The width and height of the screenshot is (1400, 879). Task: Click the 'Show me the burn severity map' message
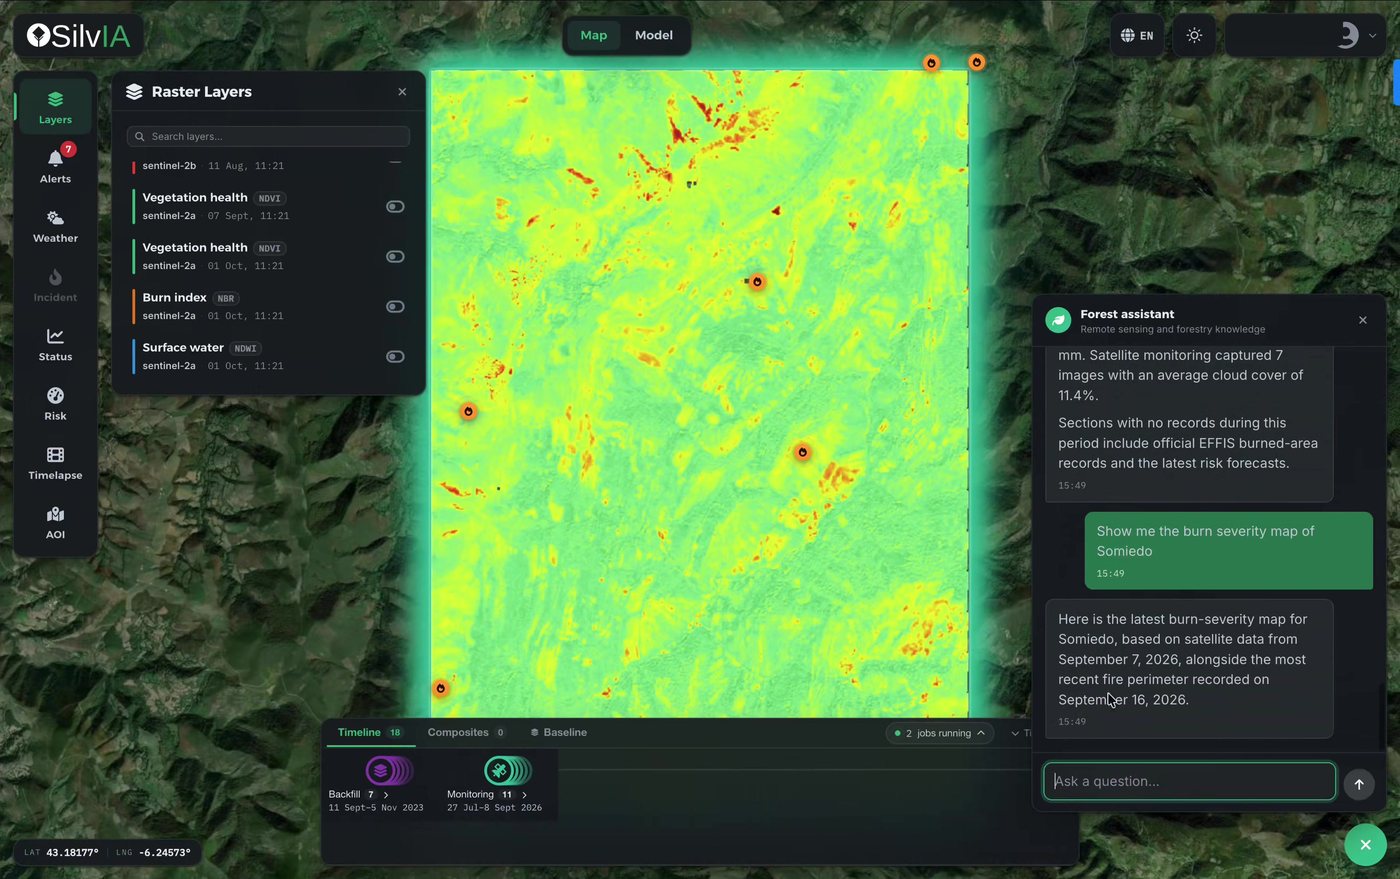(1229, 551)
